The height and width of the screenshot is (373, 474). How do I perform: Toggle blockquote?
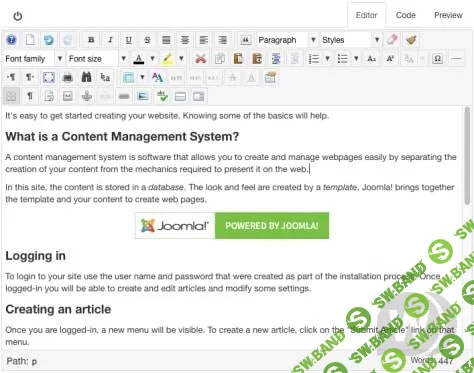tap(245, 40)
